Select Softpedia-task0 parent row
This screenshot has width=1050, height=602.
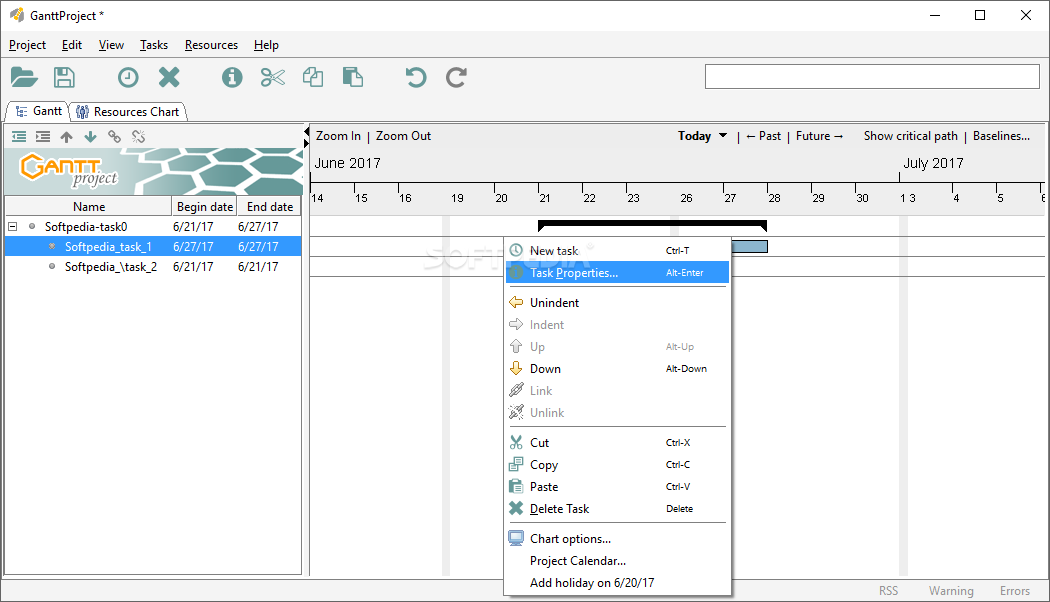tap(153, 226)
